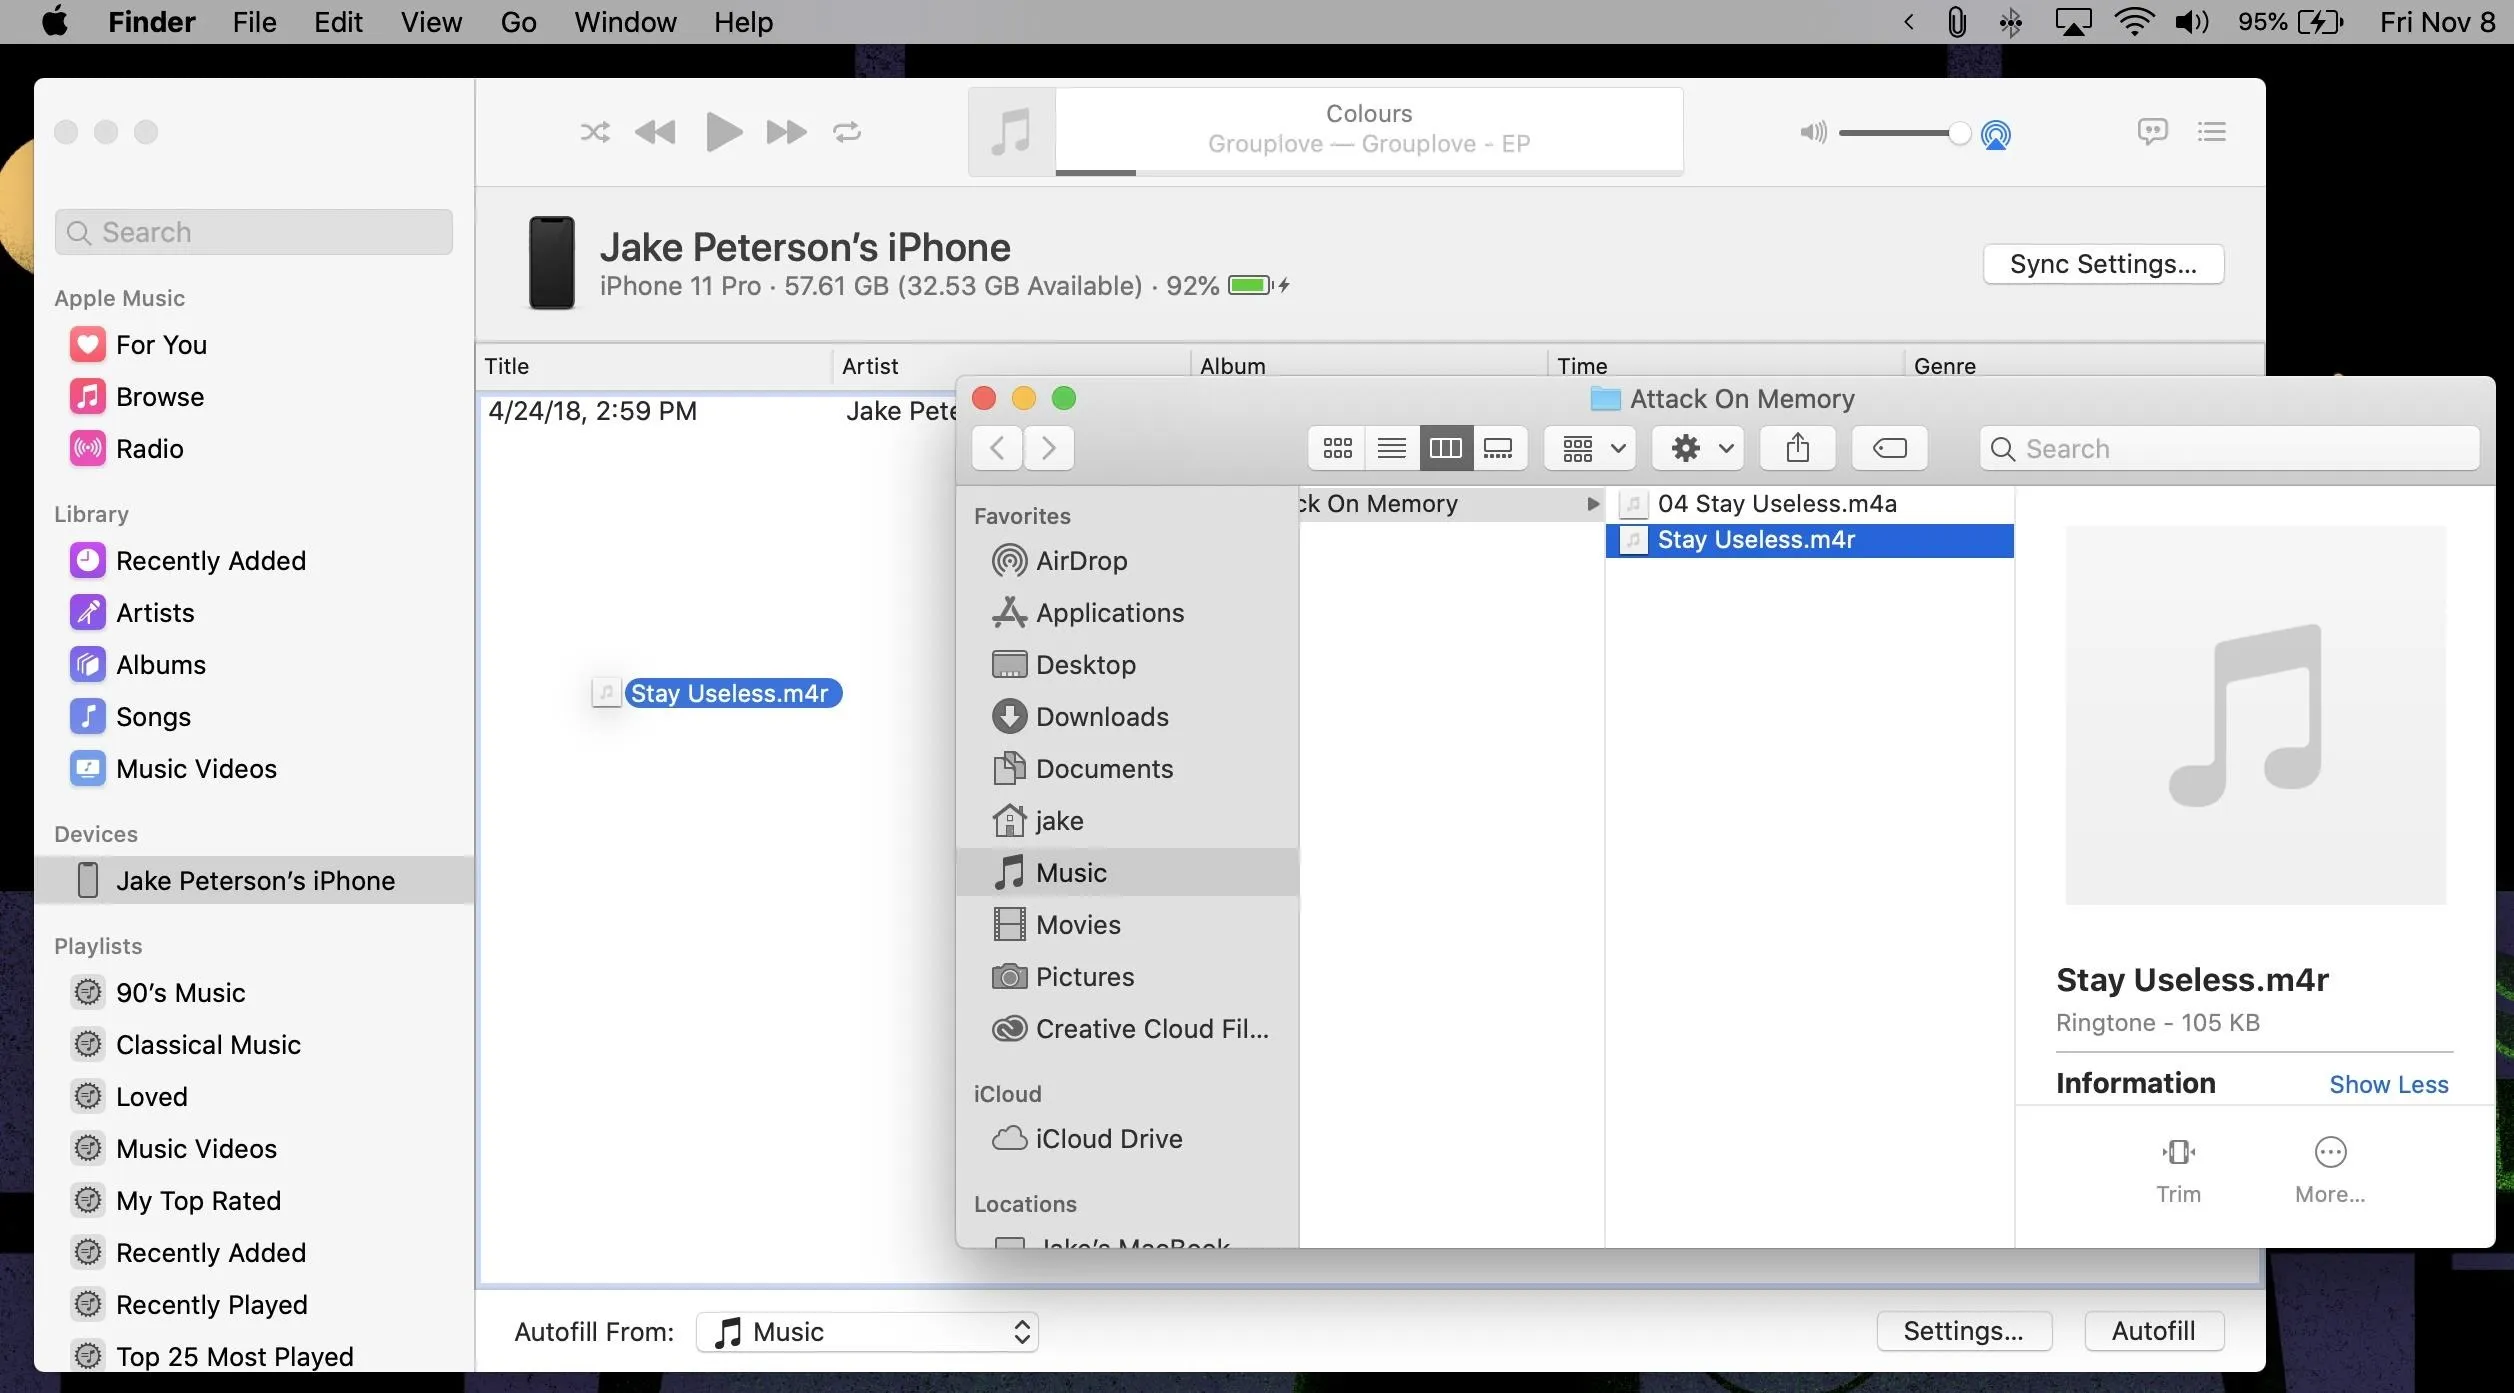Open AirDrop in Finder sidebar
The width and height of the screenshot is (2514, 1393).
pos(1060,561)
